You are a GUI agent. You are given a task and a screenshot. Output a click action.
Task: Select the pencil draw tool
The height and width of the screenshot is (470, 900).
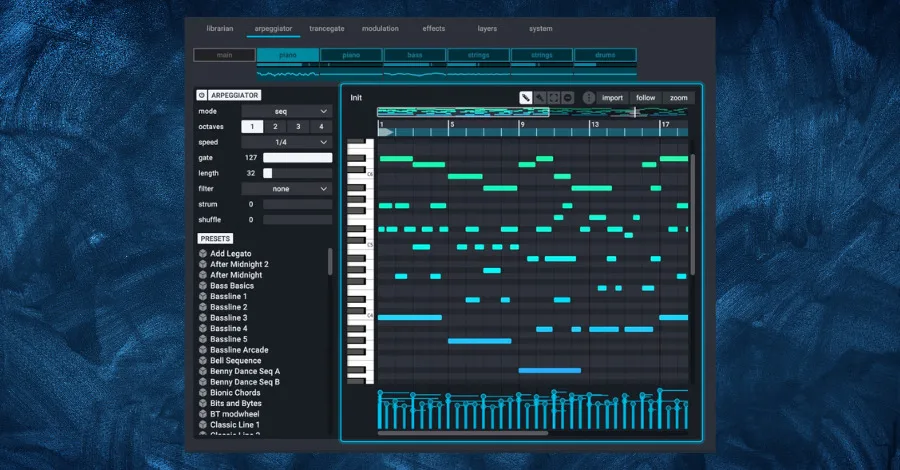coord(526,98)
